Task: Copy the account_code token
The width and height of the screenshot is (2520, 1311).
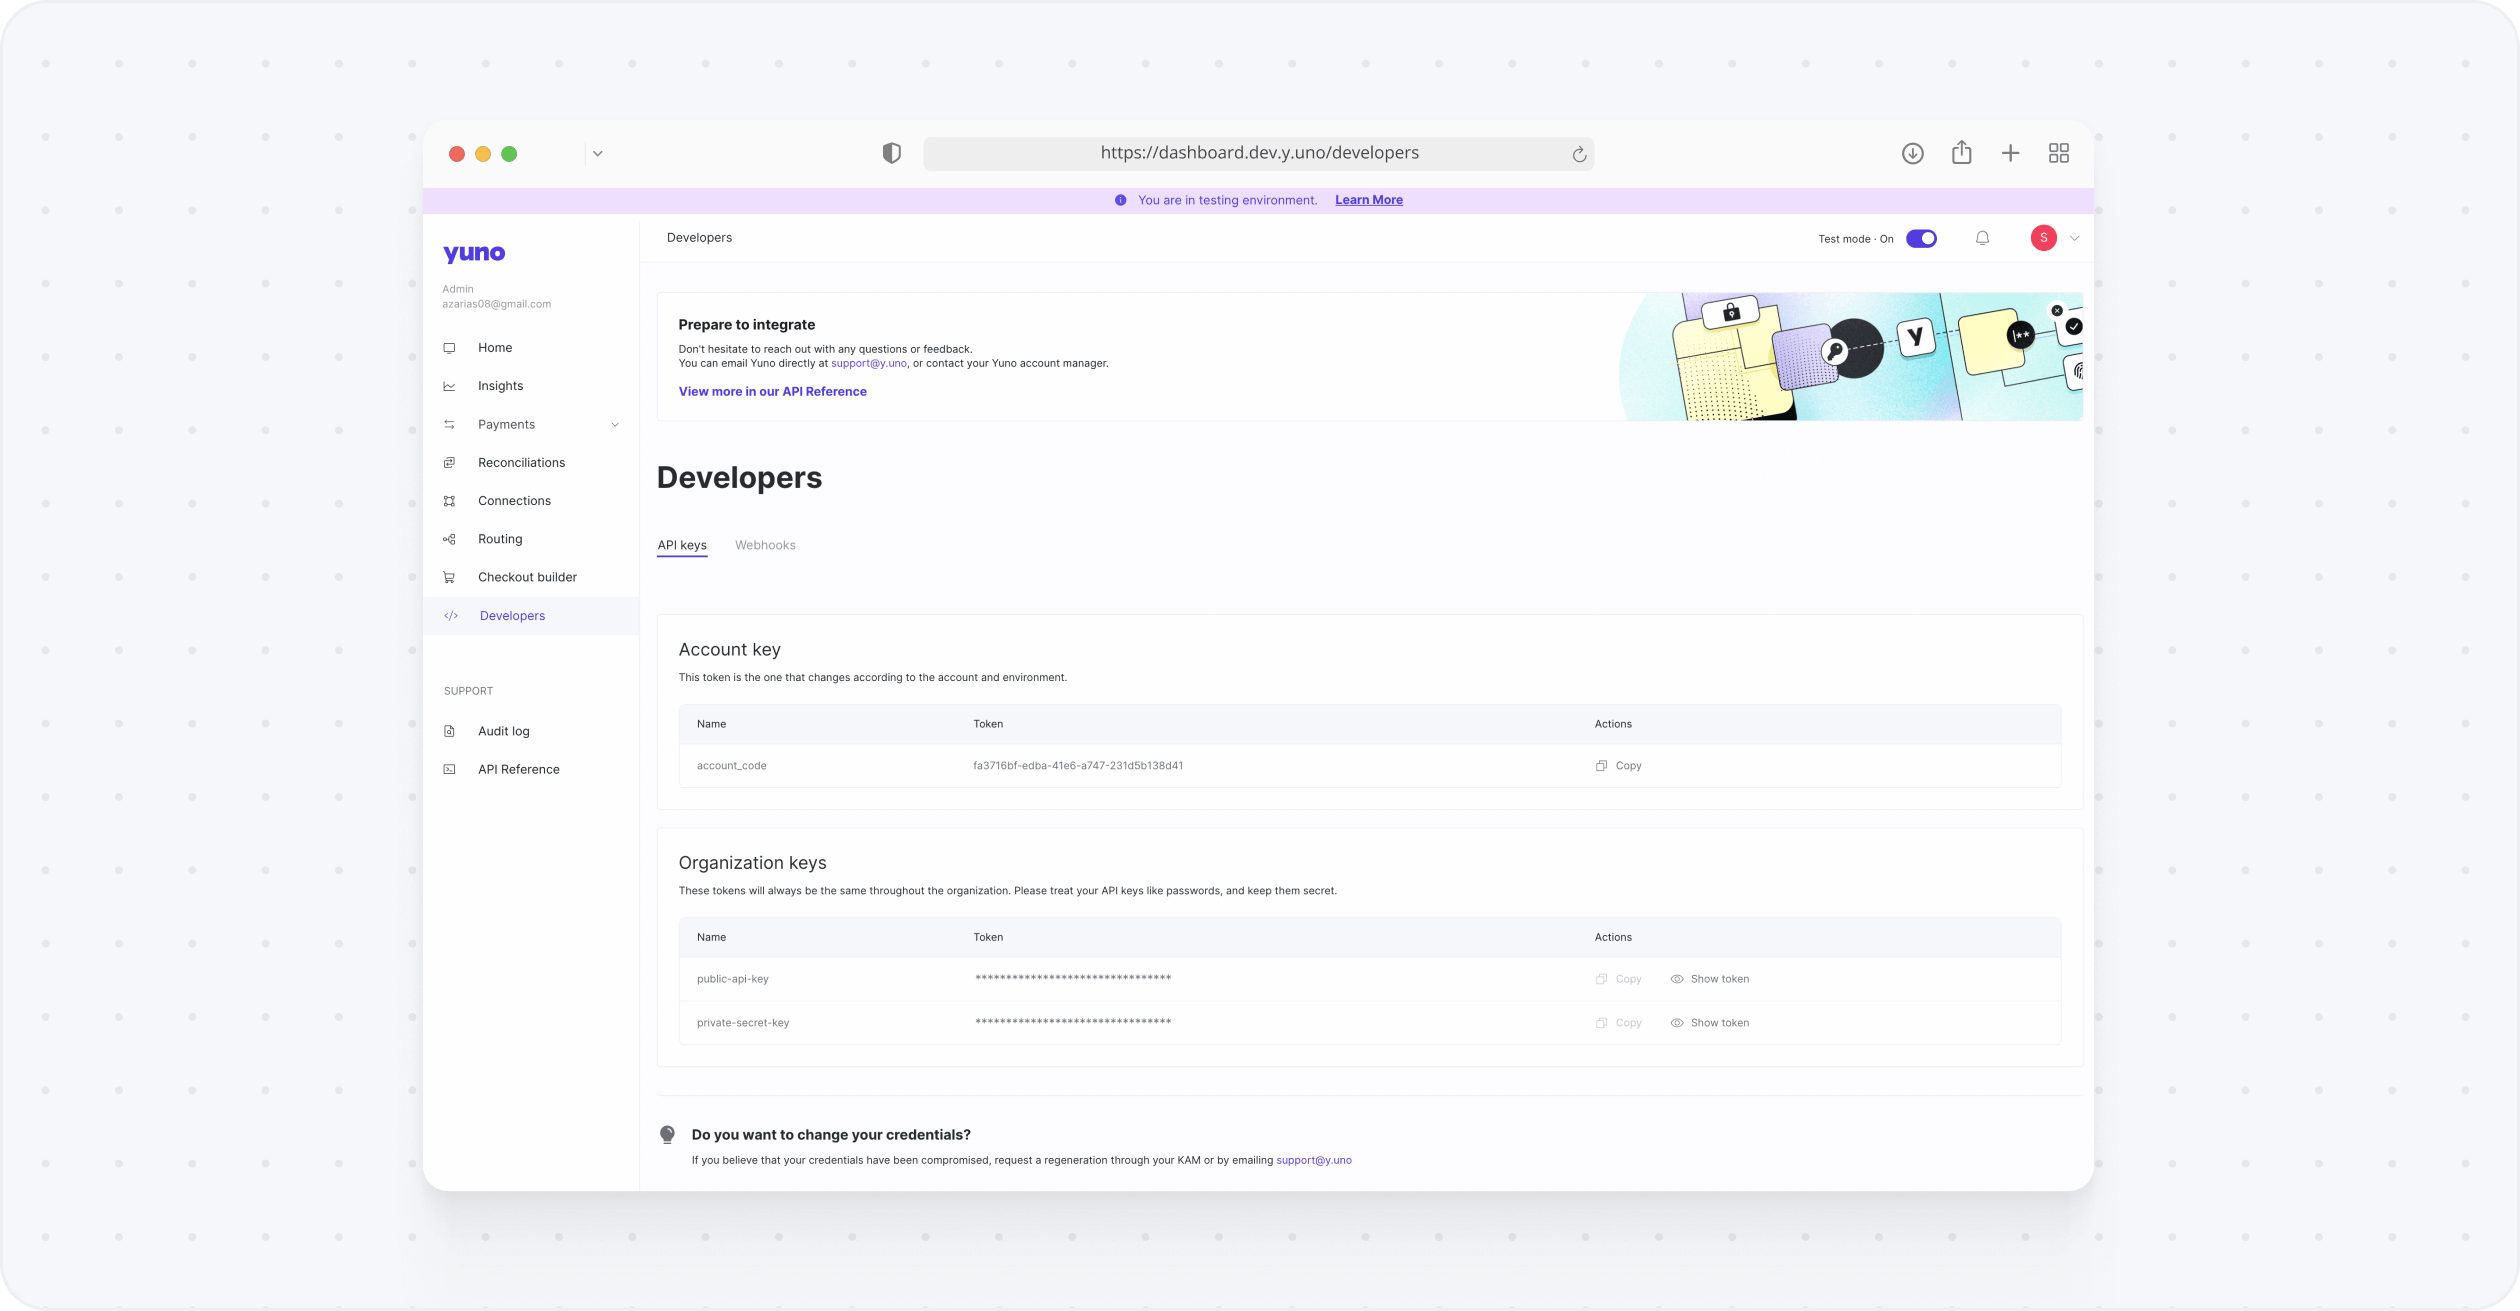Action: point(1619,766)
